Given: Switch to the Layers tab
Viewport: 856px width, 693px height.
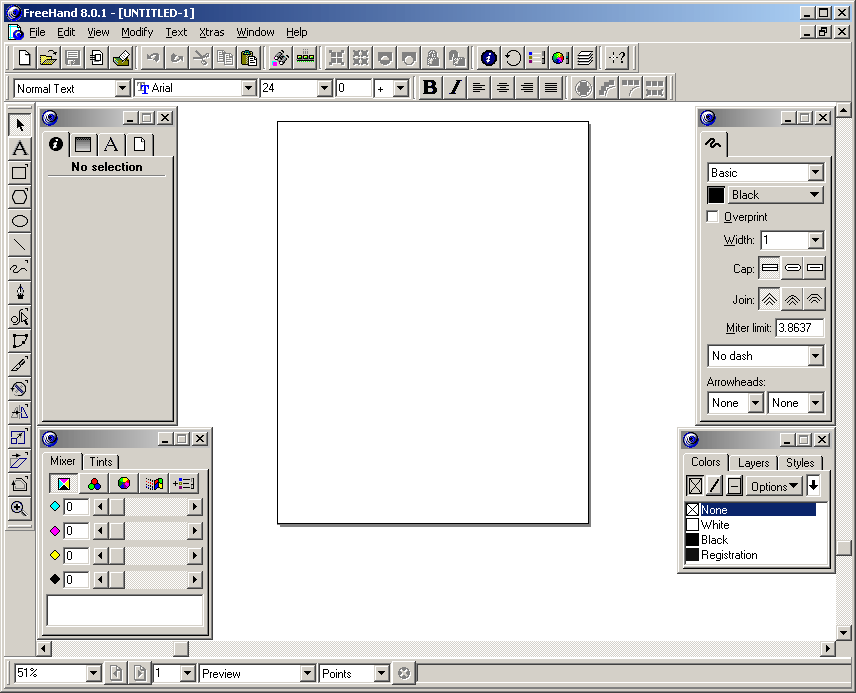Looking at the screenshot, I should (x=753, y=463).
